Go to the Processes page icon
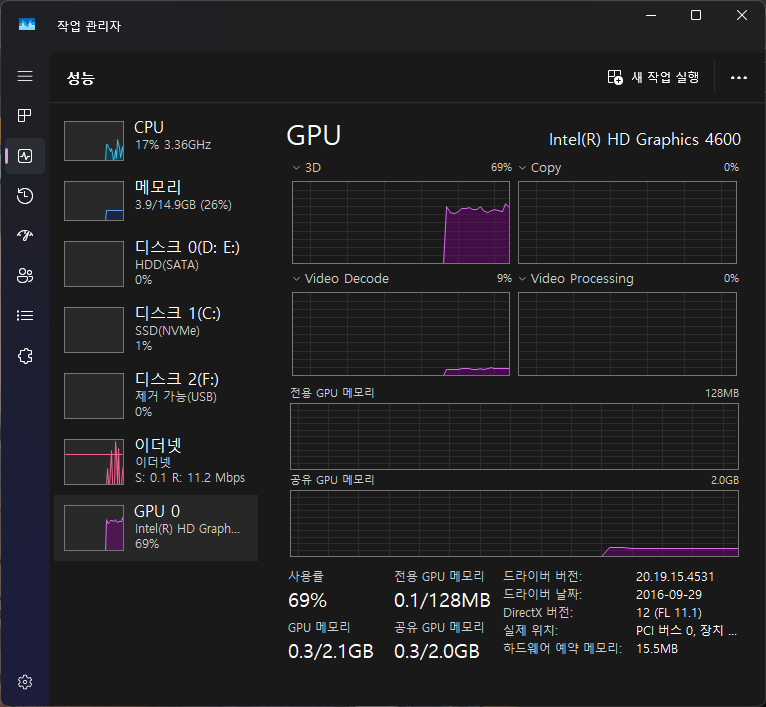The height and width of the screenshot is (707, 766). [25, 116]
